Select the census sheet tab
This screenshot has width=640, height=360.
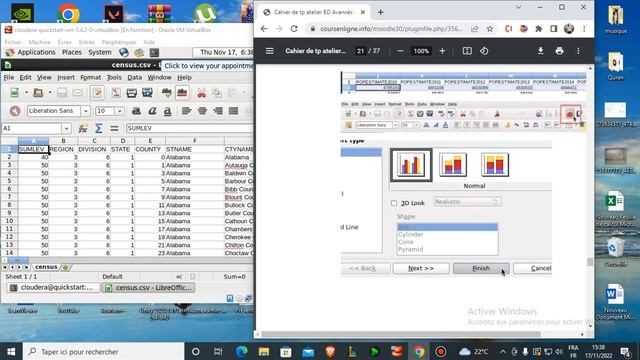pyautogui.click(x=46, y=267)
